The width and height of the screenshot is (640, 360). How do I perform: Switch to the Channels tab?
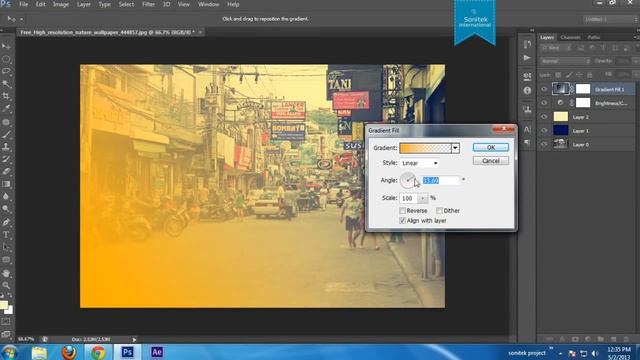(570, 38)
